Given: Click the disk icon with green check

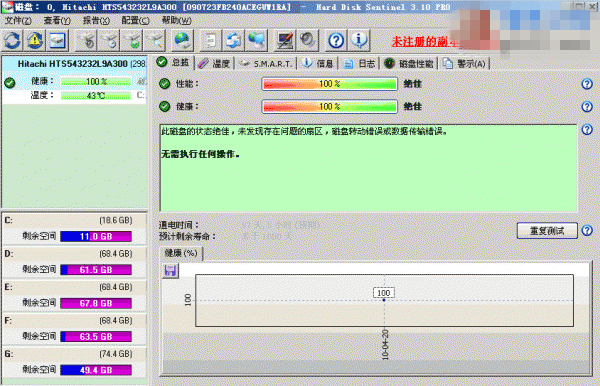Looking at the screenshot, I should tap(132, 40).
